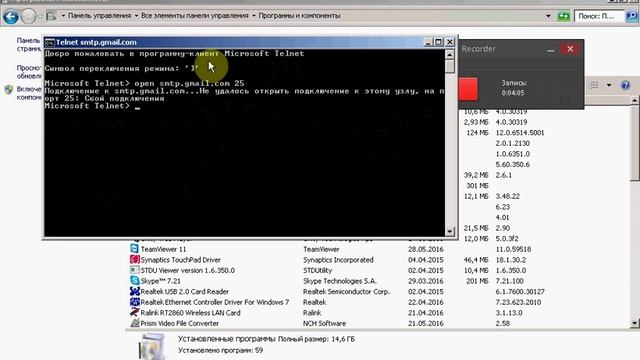Stop recording with the red button
The width and height of the screenshot is (640, 360).
coord(468,89)
